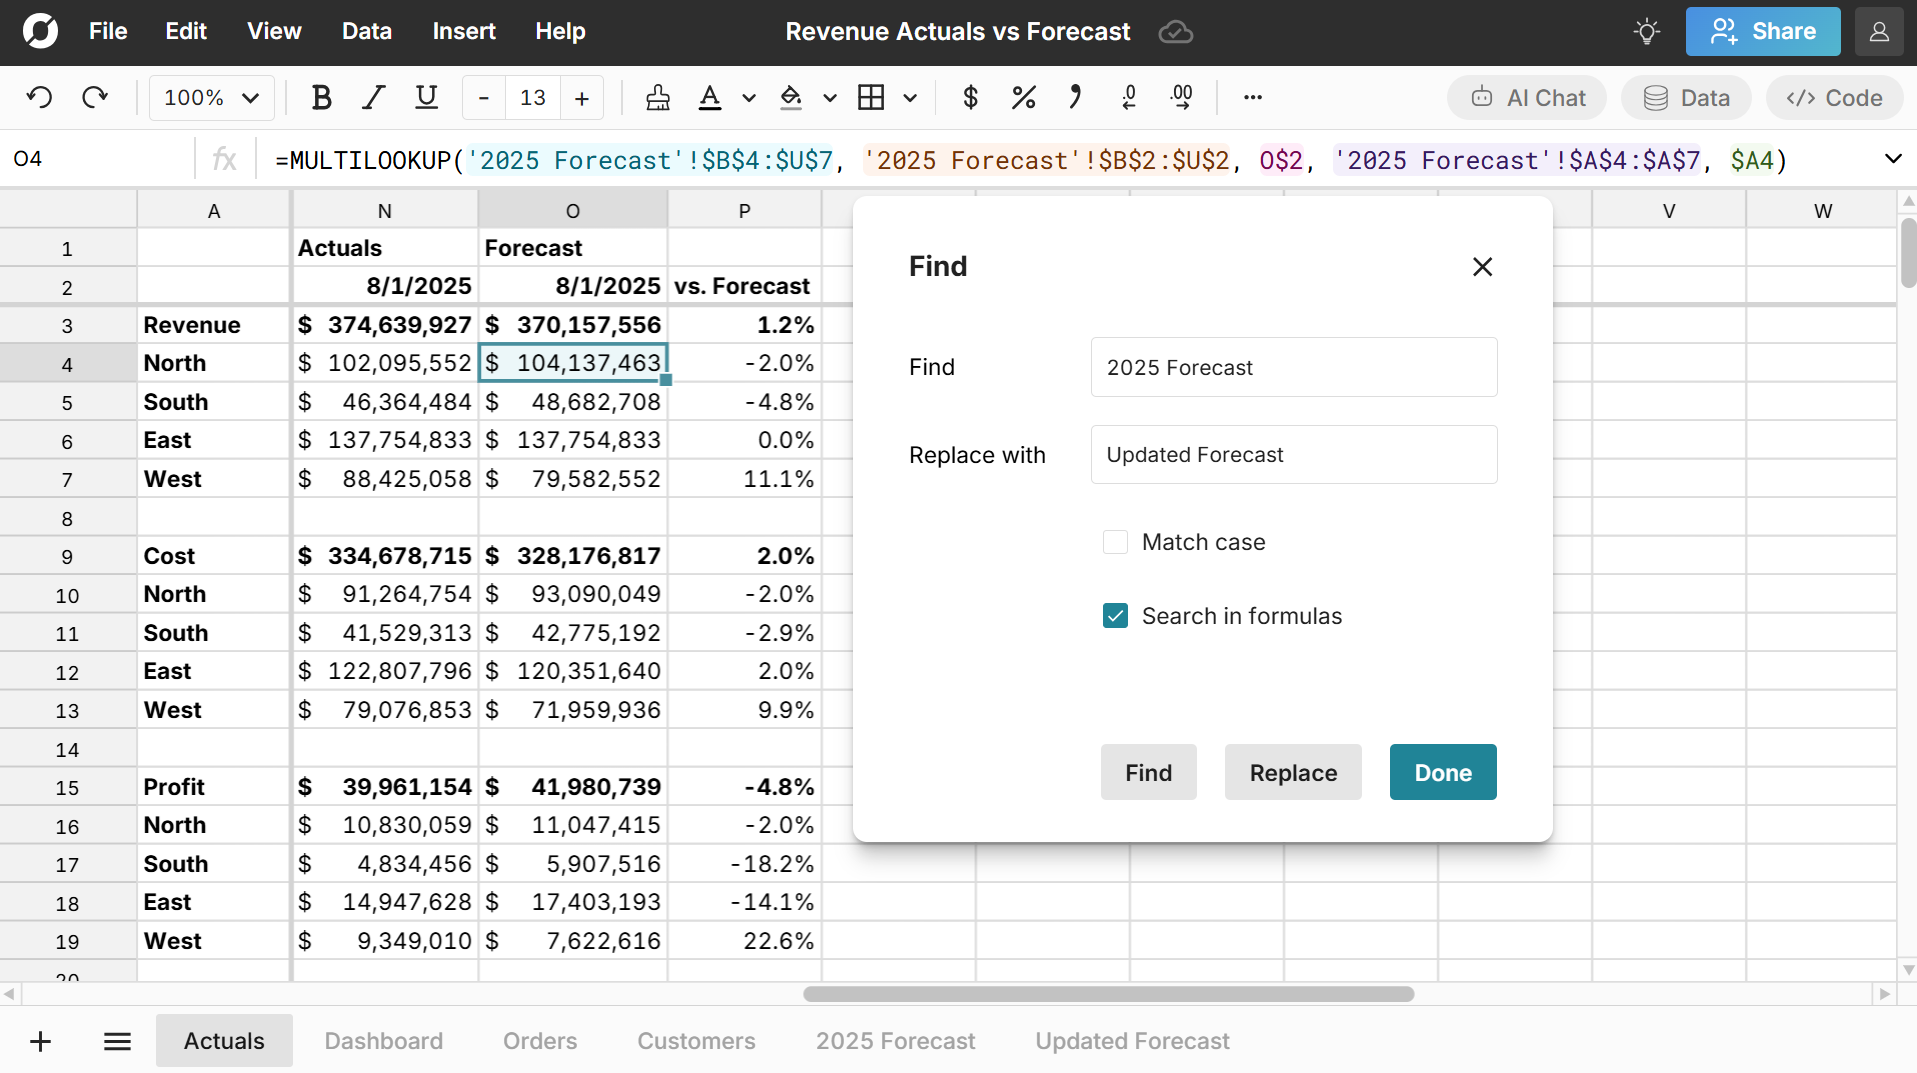Increase decimal places
Viewport: 1917px width, 1073px height.
tap(1182, 97)
